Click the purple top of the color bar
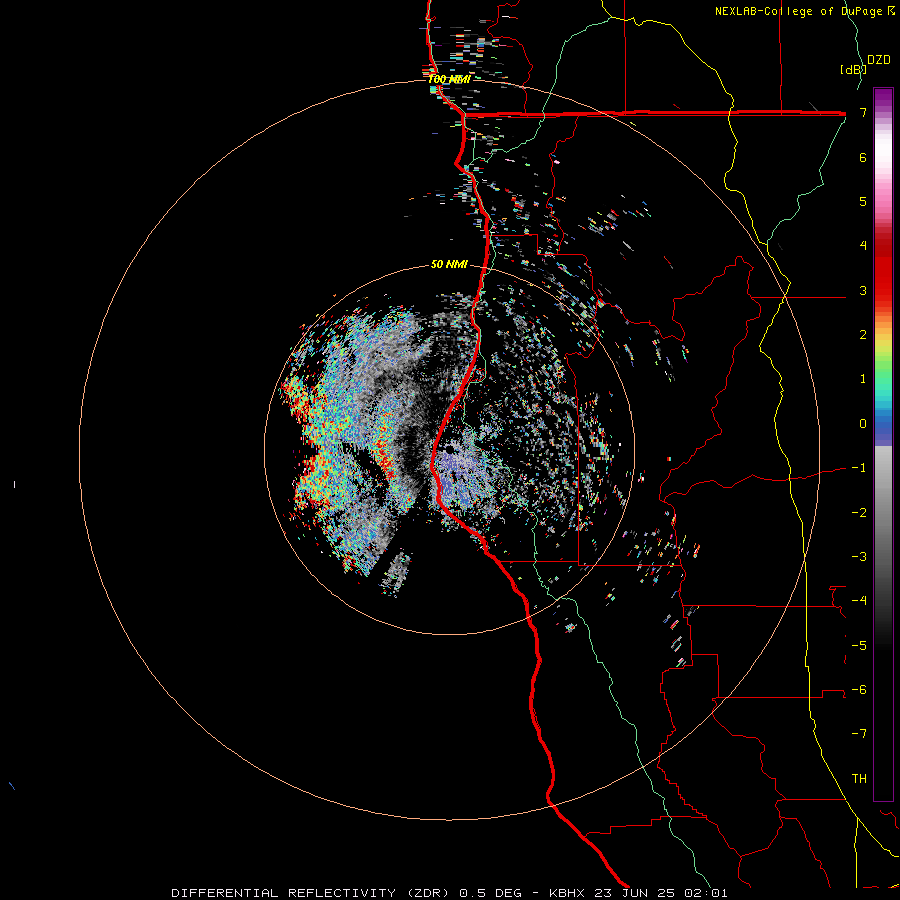This screenshot has width=900, height=900. pos(883,98)
